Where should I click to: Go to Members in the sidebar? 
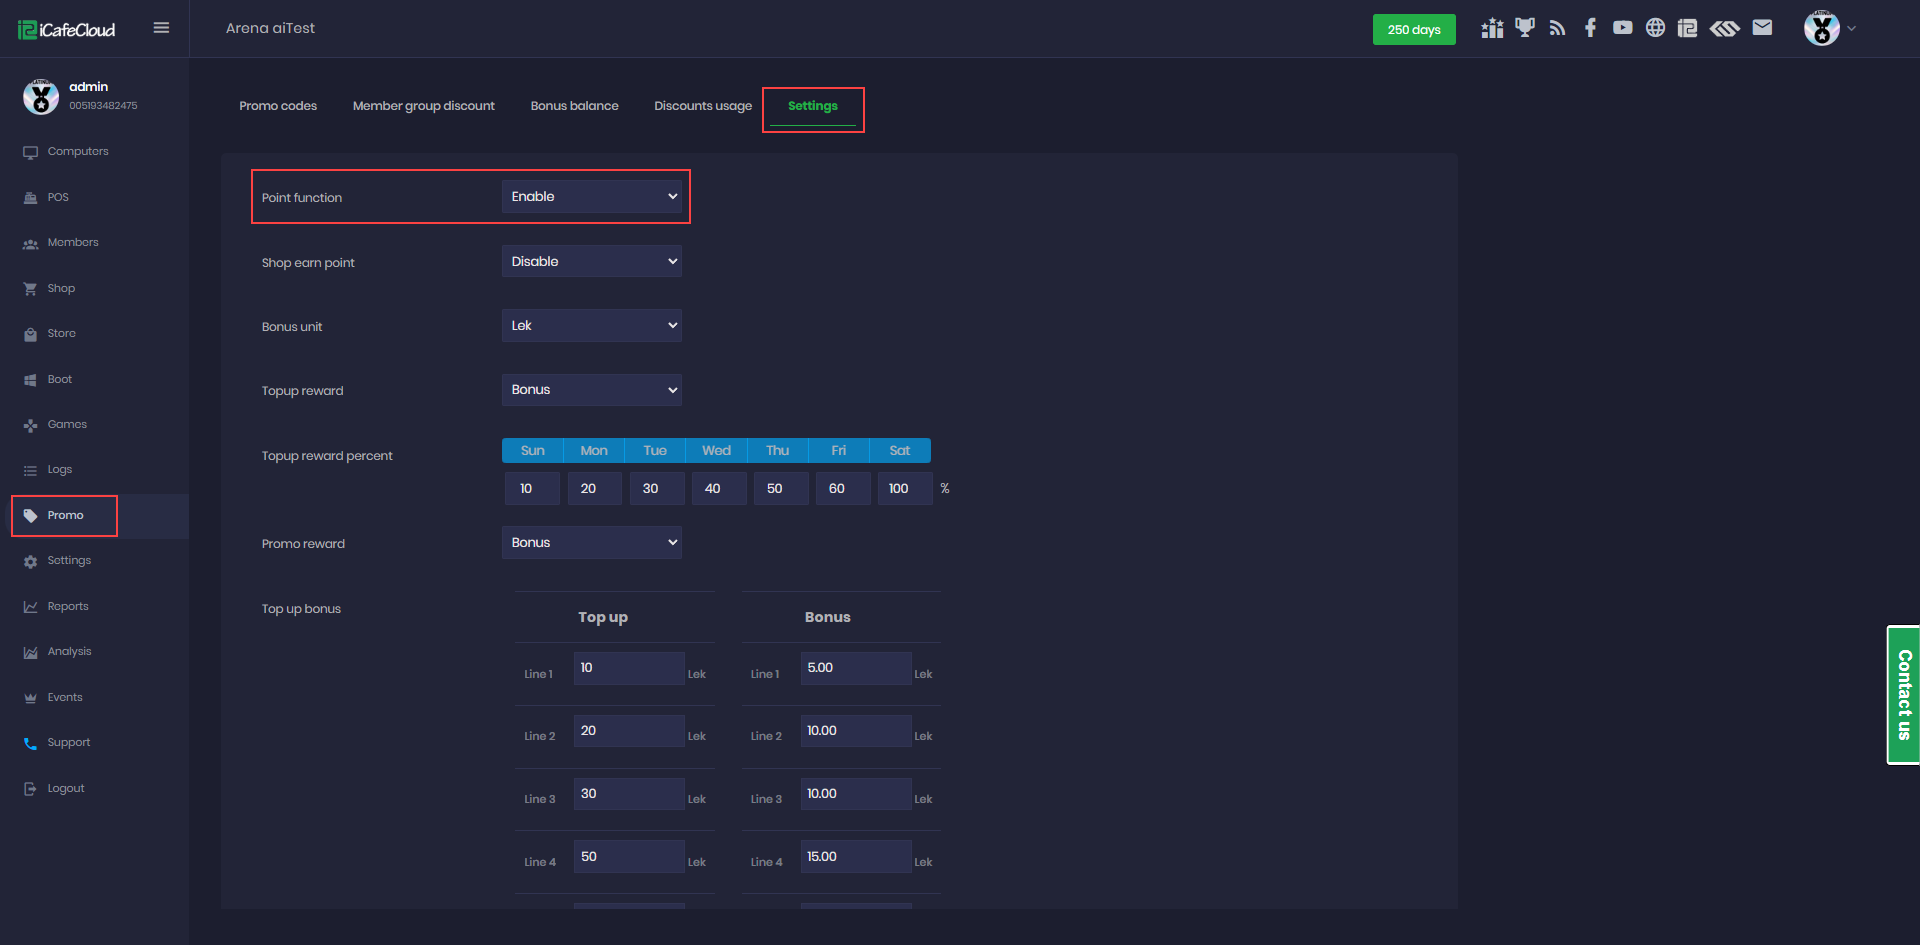(73, 243)
